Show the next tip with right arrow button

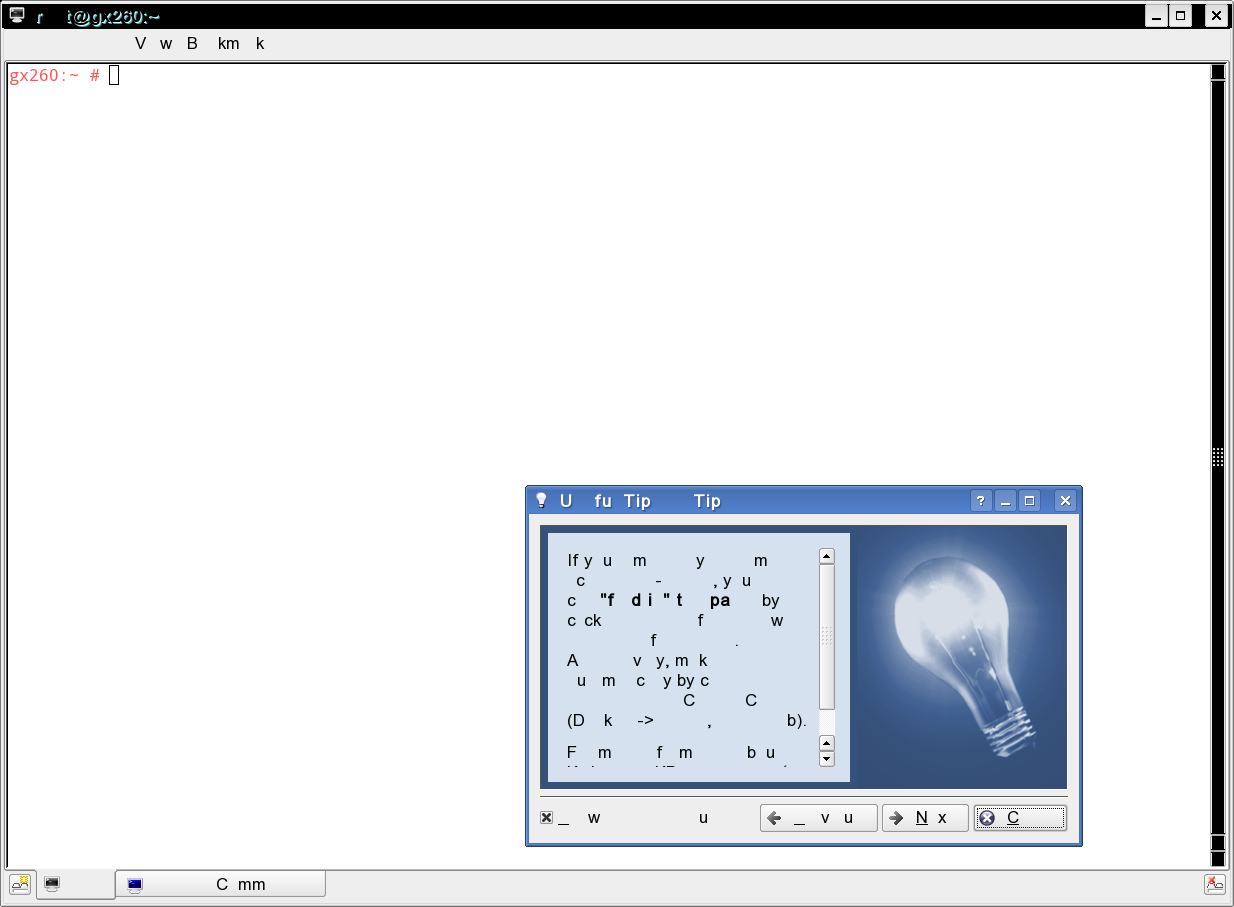(x=925, y=818)
